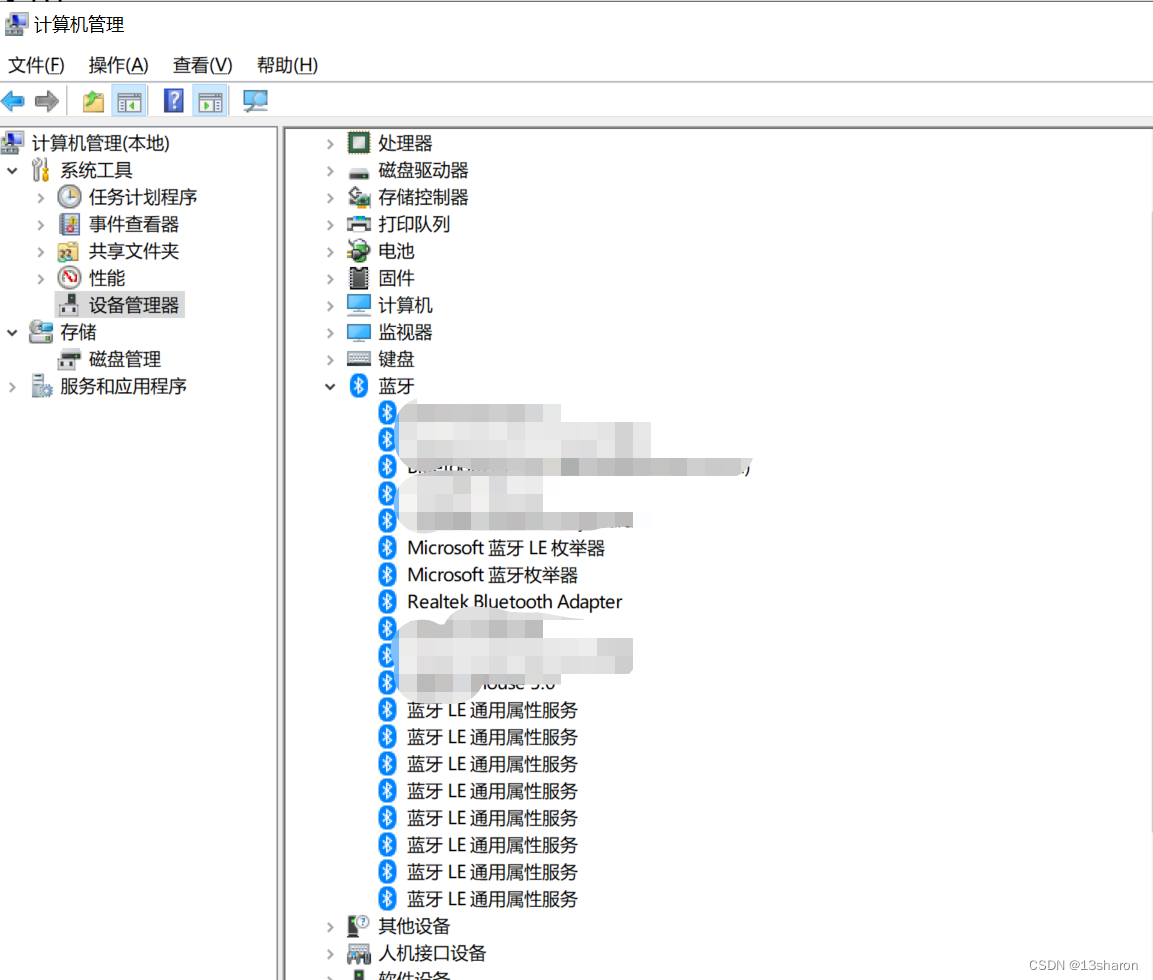Expand the 处理器 device category

pos(330,143)
